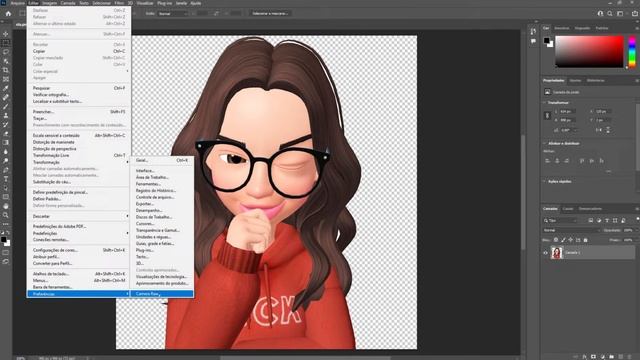Collapse the Alinhar e distribuir section
The width and height of the screenshot is (640, 360).
click(x=545, y=144)
